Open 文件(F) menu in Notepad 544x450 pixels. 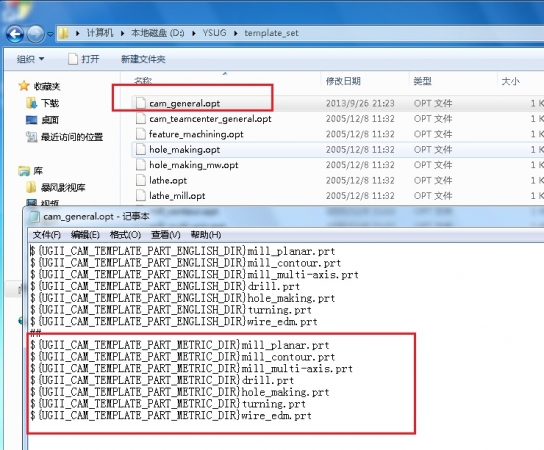coord(46,235)
